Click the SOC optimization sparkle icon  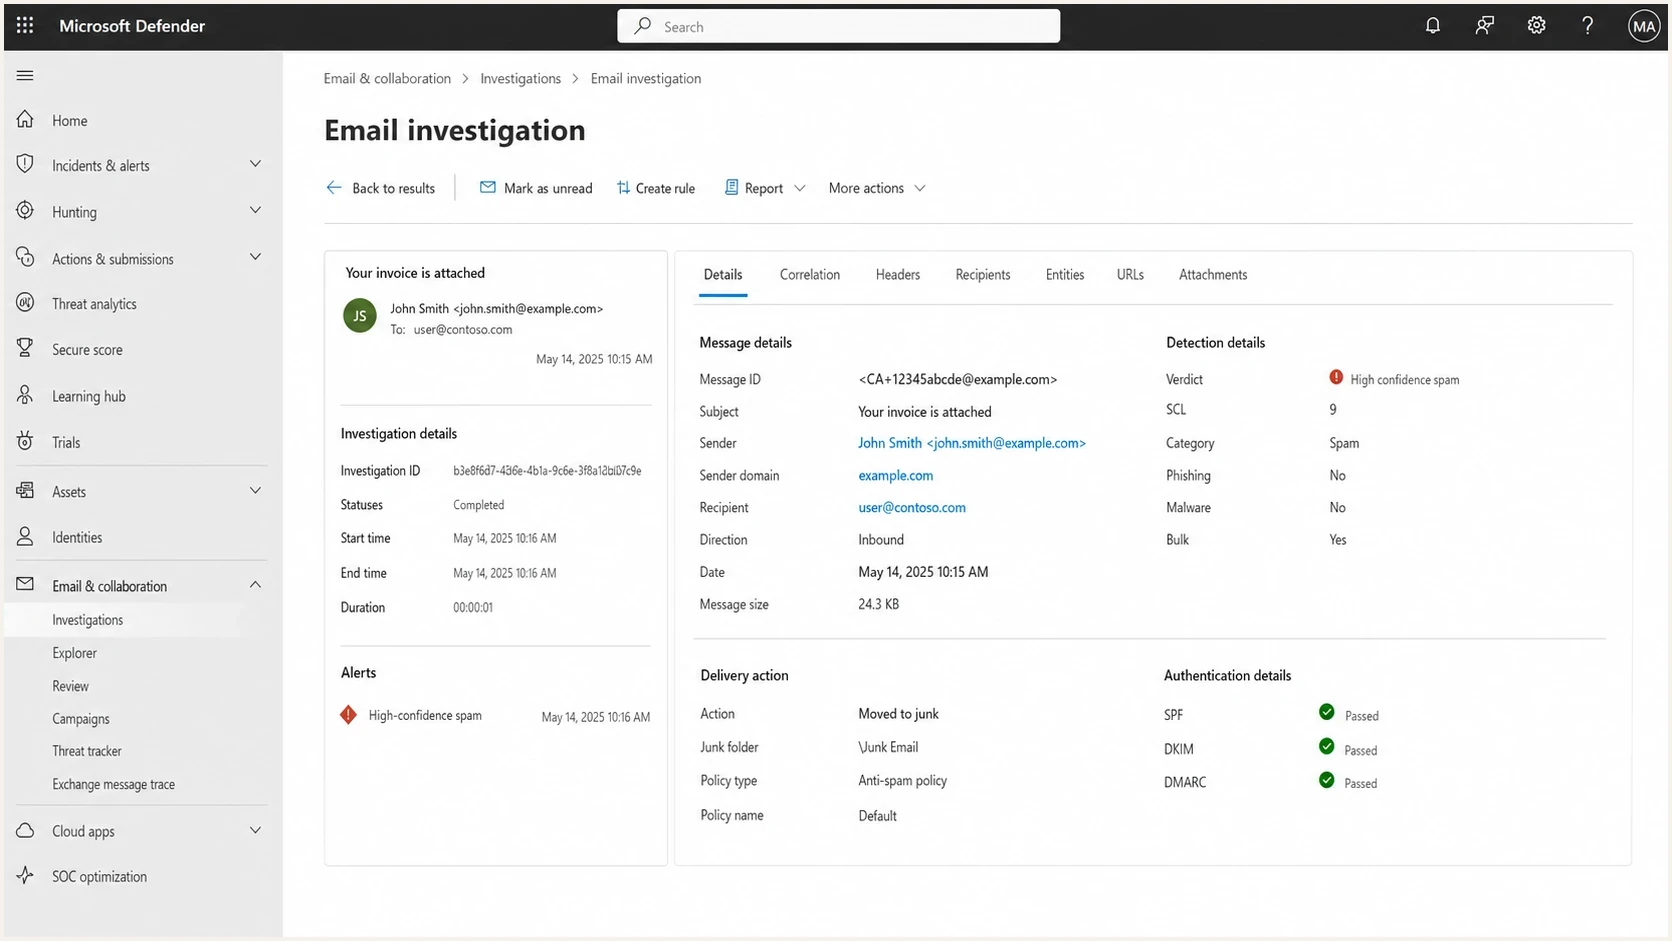point(25,875)
